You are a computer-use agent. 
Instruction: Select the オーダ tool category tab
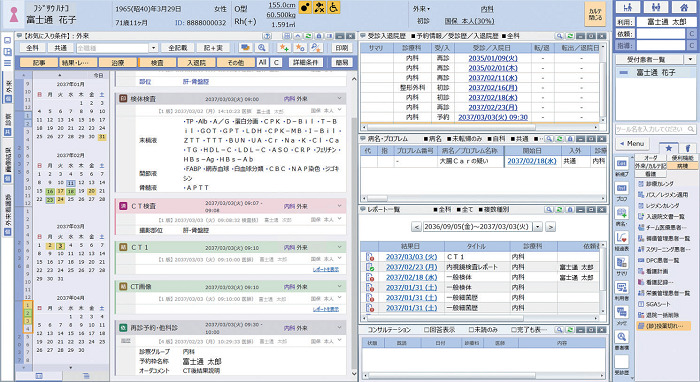click(x=650, y=158)
